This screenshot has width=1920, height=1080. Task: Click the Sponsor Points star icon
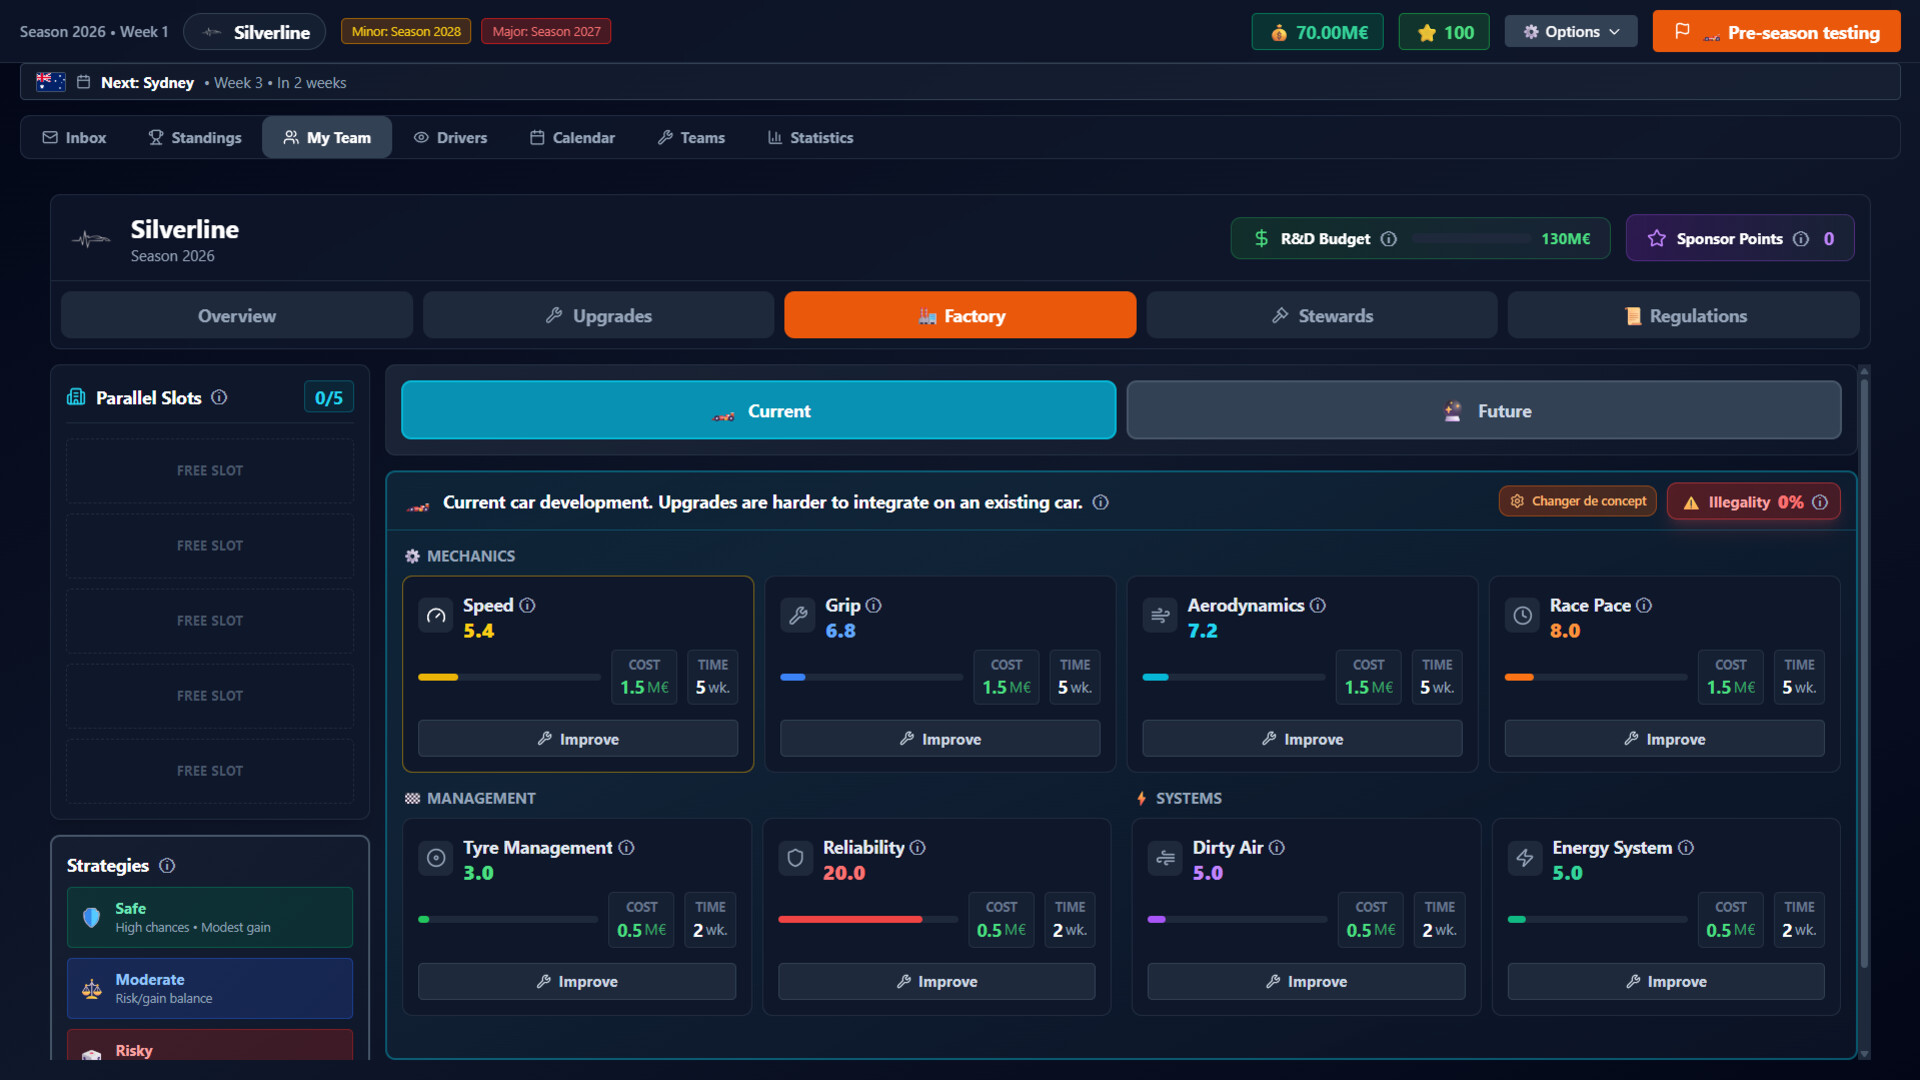click(1657, 238)
